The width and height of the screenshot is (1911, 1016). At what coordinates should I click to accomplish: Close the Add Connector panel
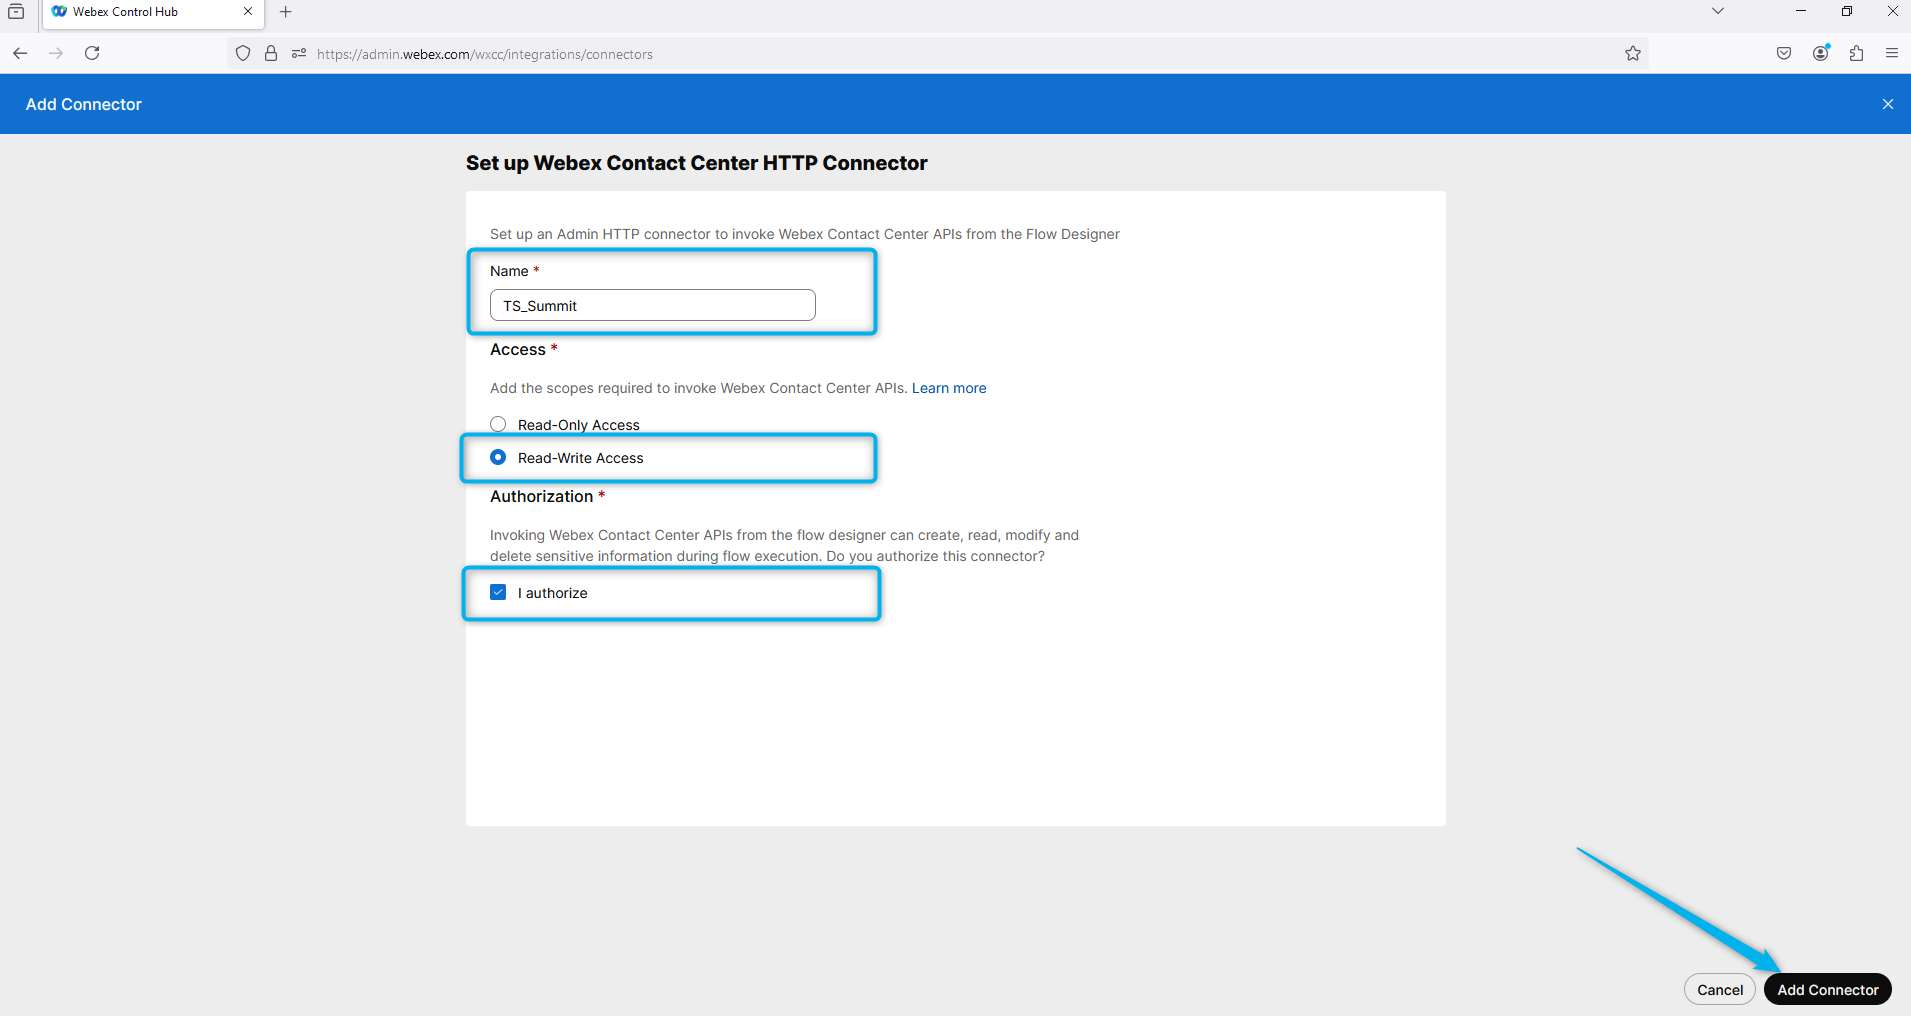click(x=1888, y=104)
